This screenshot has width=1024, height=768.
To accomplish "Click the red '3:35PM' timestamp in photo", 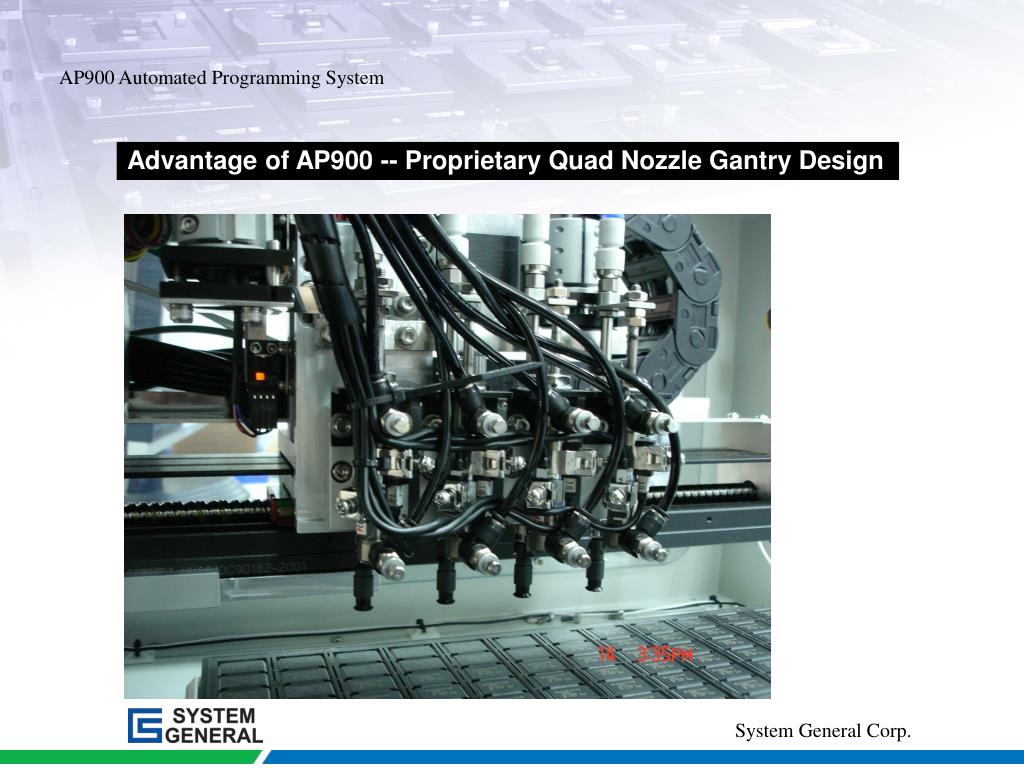I will 665,654.
